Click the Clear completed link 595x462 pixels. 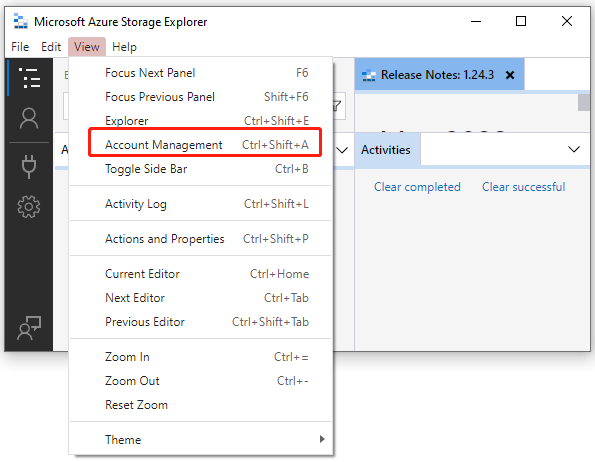pyautogui.click(x=417, y=187)
